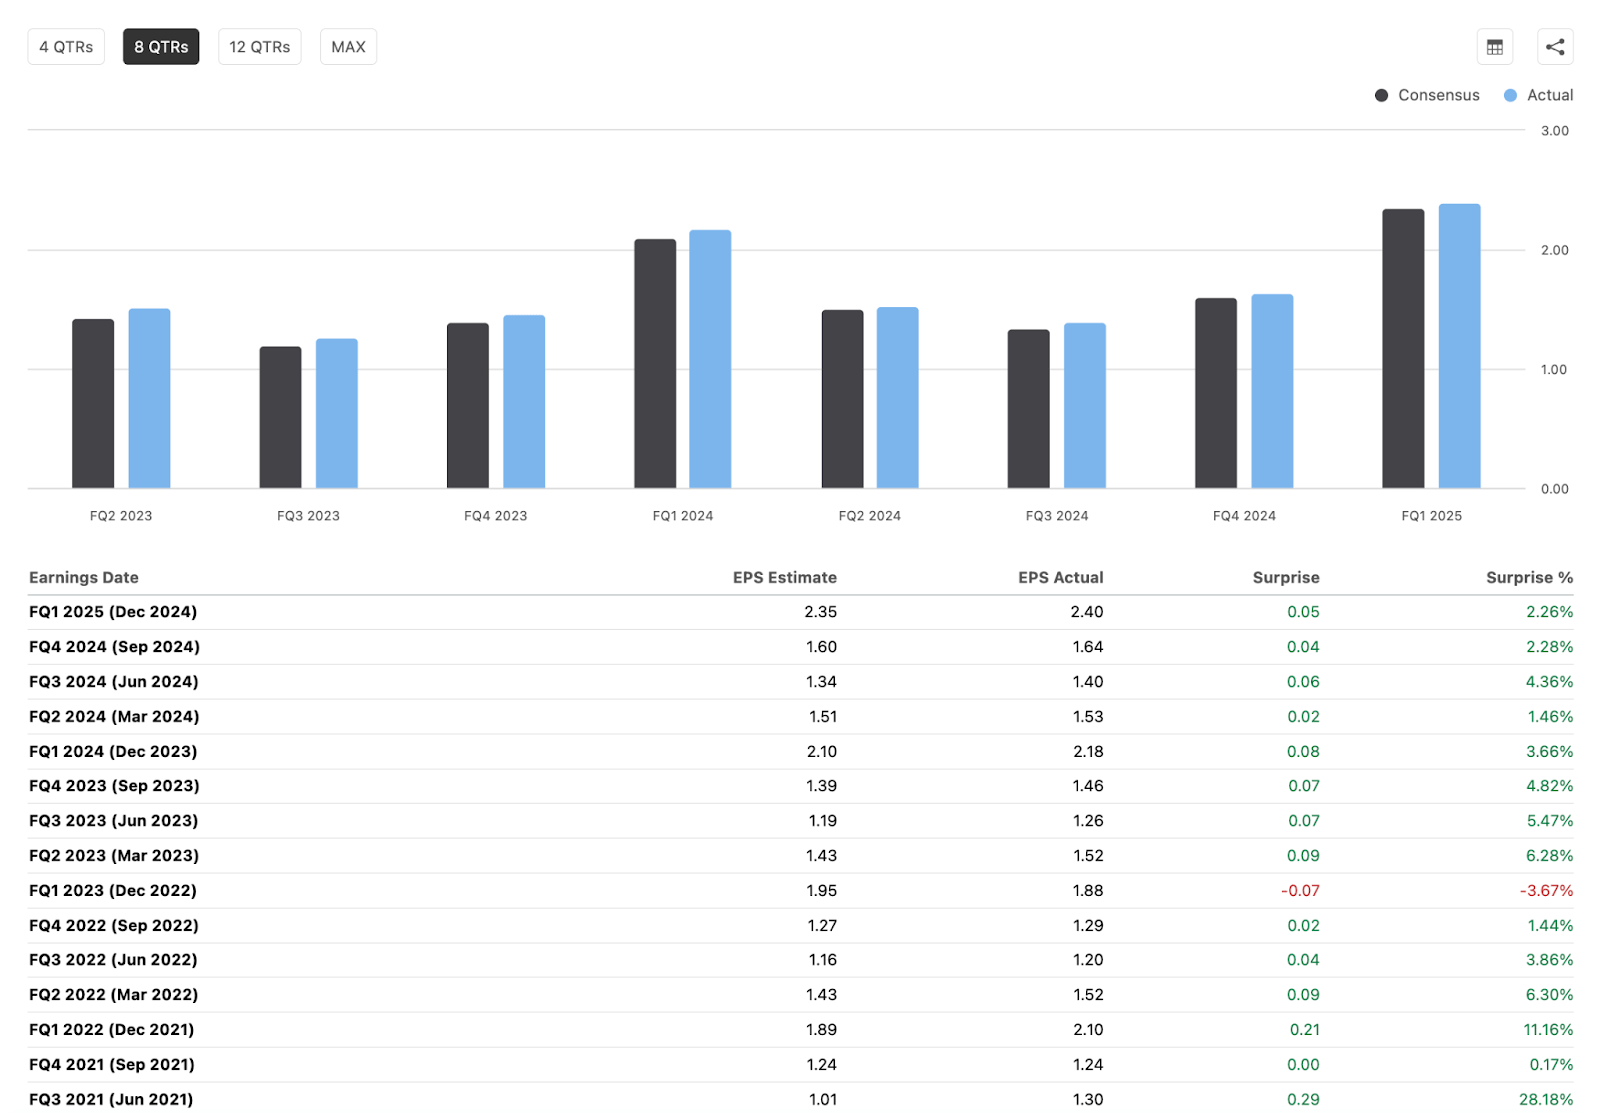Open the table view icon
The height and width of the screenshot is (1114, 1600).
[x=1494, y=46]
